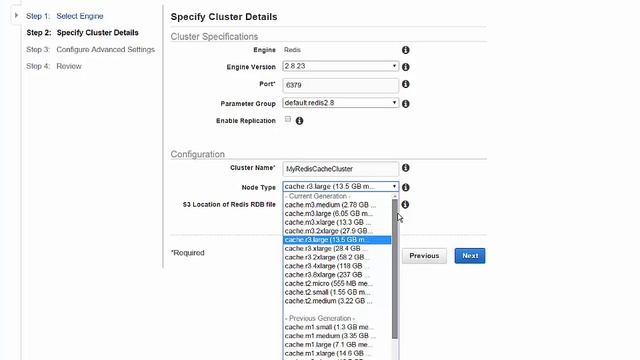Select cache.t2.micro (555 MB) node type
This screenshot has width=640, height=360.
coord(337,283)
